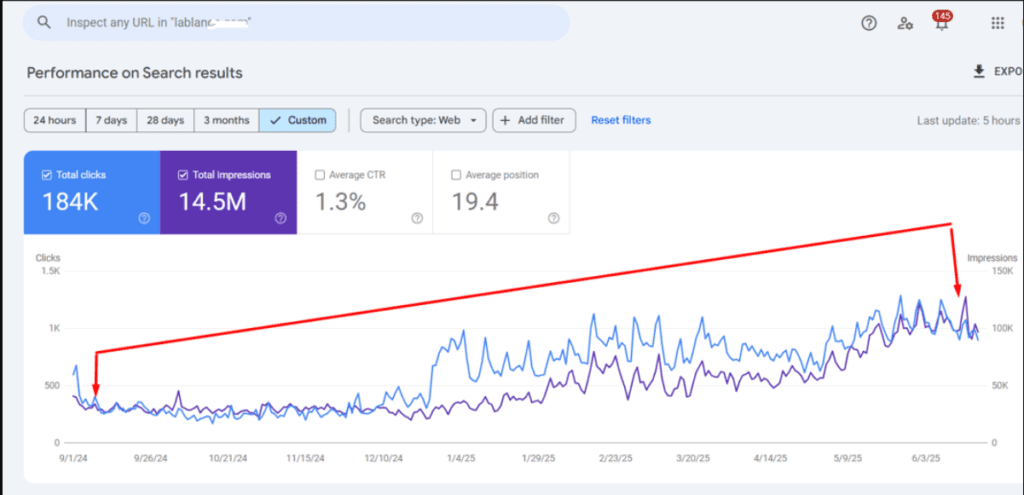Focus the Inspect any URL search field
The width and height of the screenshot is (1024, 495).
(300, 22)
